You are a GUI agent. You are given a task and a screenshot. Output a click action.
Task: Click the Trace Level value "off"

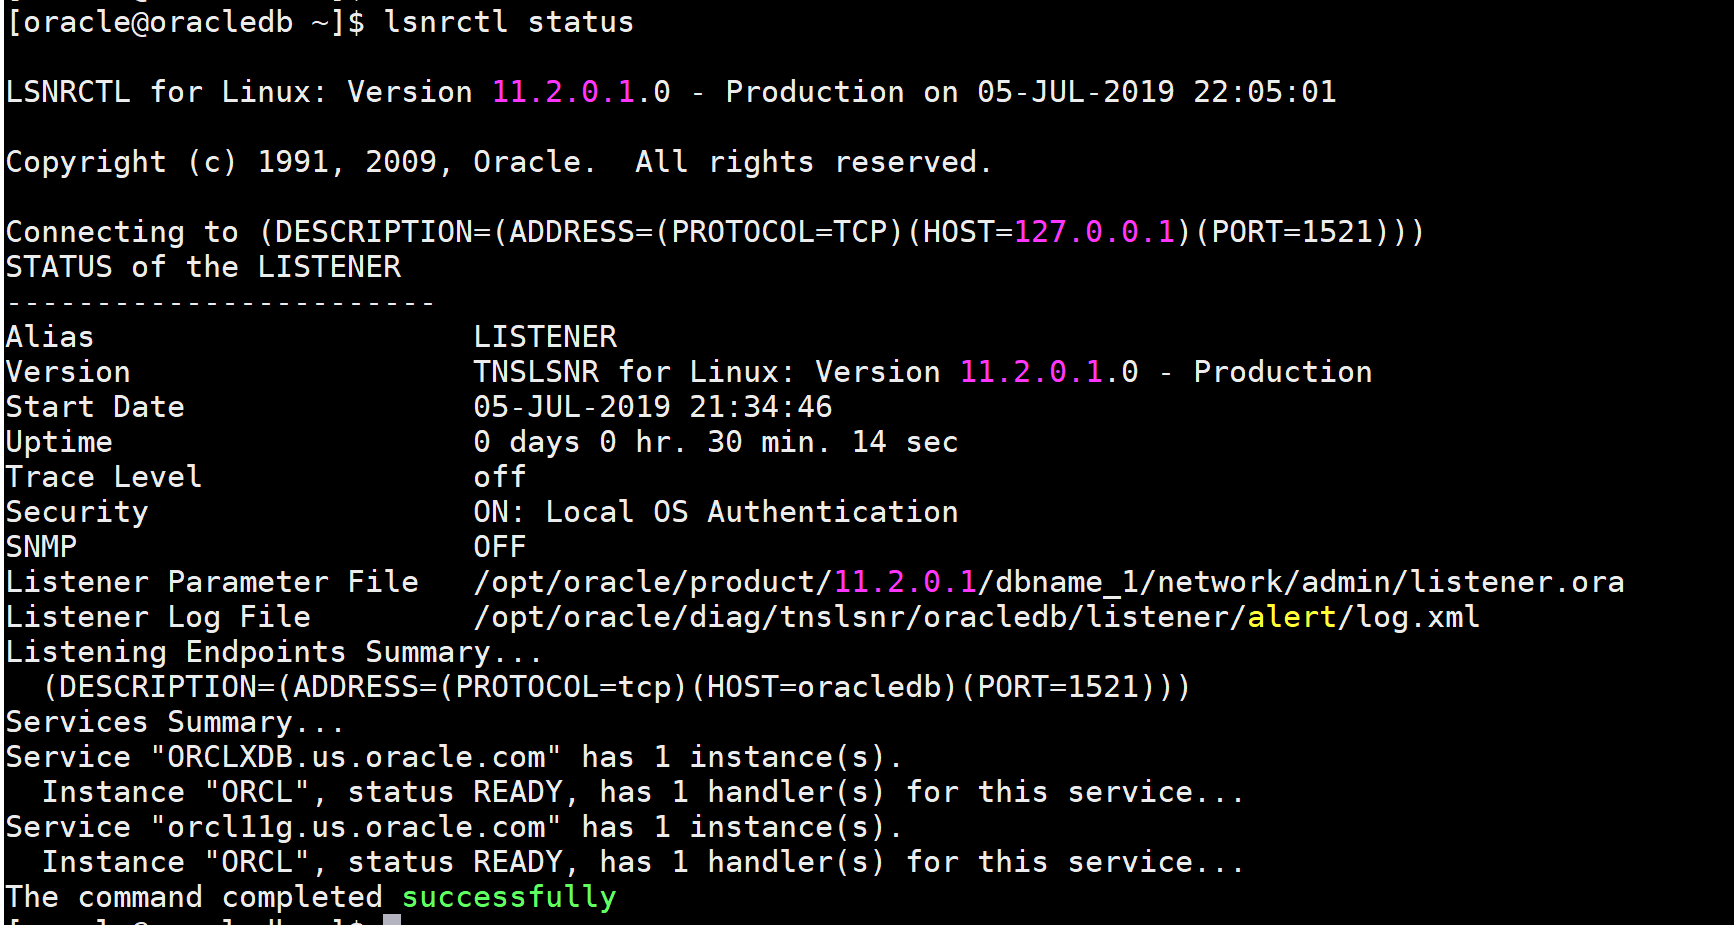(x=499, y=477)
